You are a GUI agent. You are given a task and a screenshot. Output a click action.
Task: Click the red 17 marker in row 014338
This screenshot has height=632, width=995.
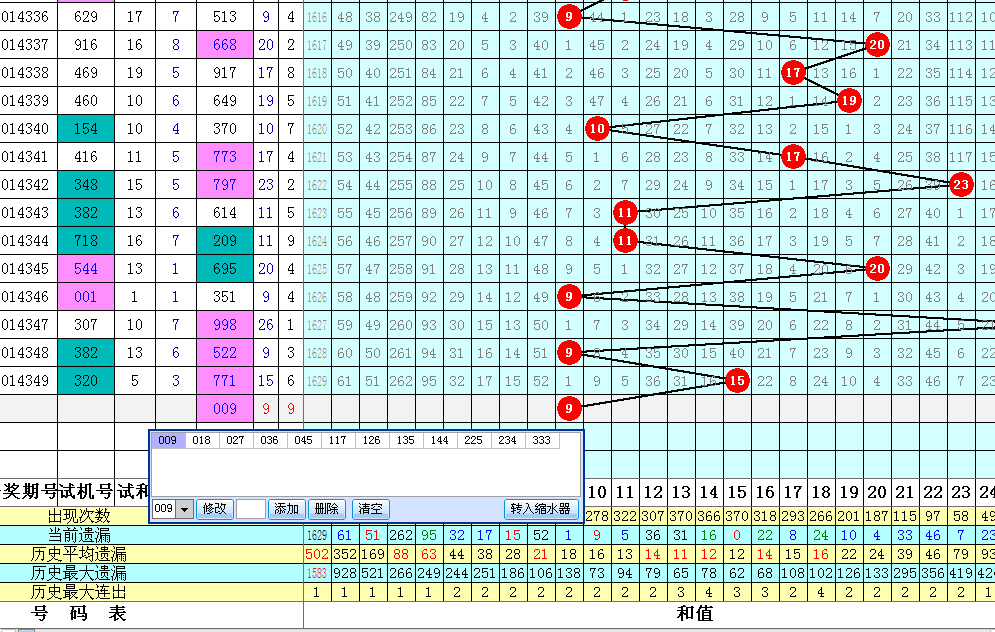(x=793, y=72)
